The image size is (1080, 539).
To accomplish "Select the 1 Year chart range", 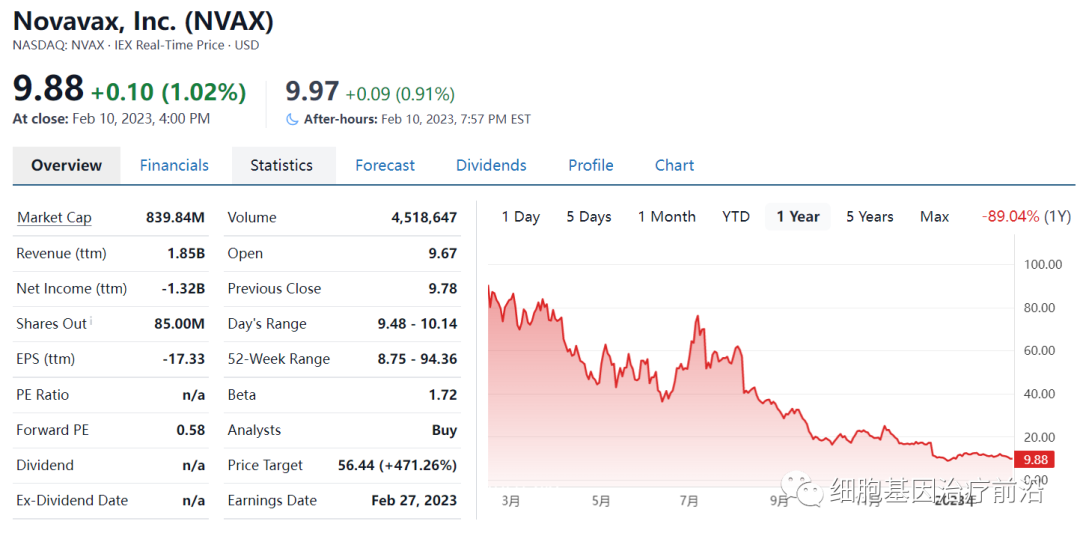I will click(x=797, y=217).
